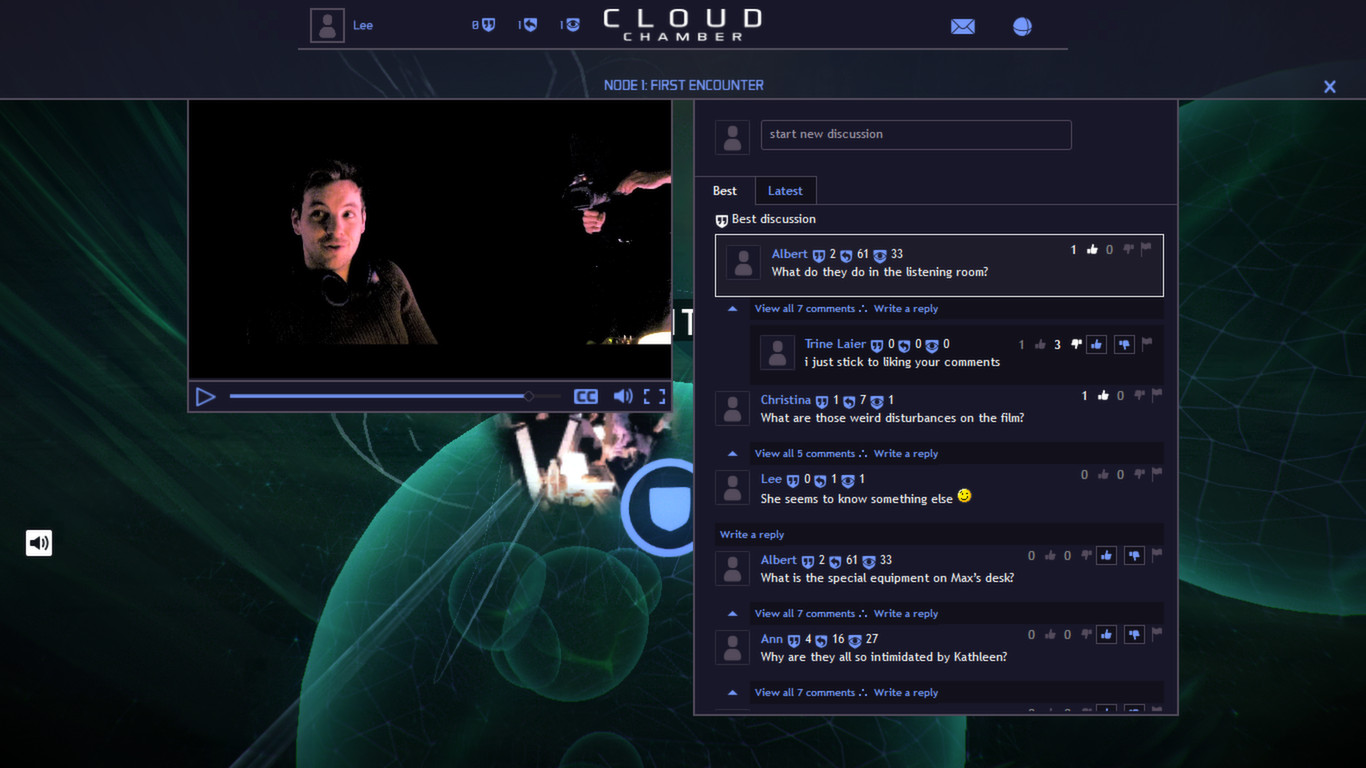Screen dimensions: 1366x768
Task: Collapse the replies under Christina's comment
Action: click(x=731, y=453)
